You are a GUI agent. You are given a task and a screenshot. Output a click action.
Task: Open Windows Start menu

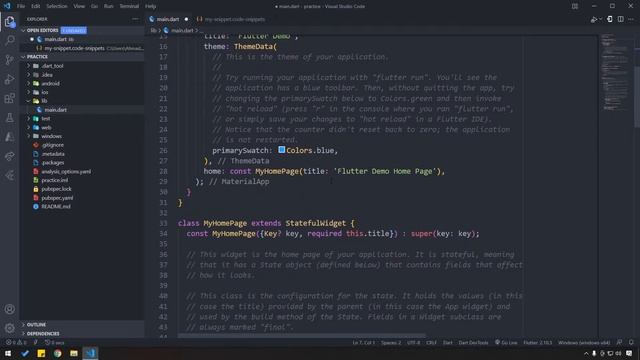tap(8, 353)
